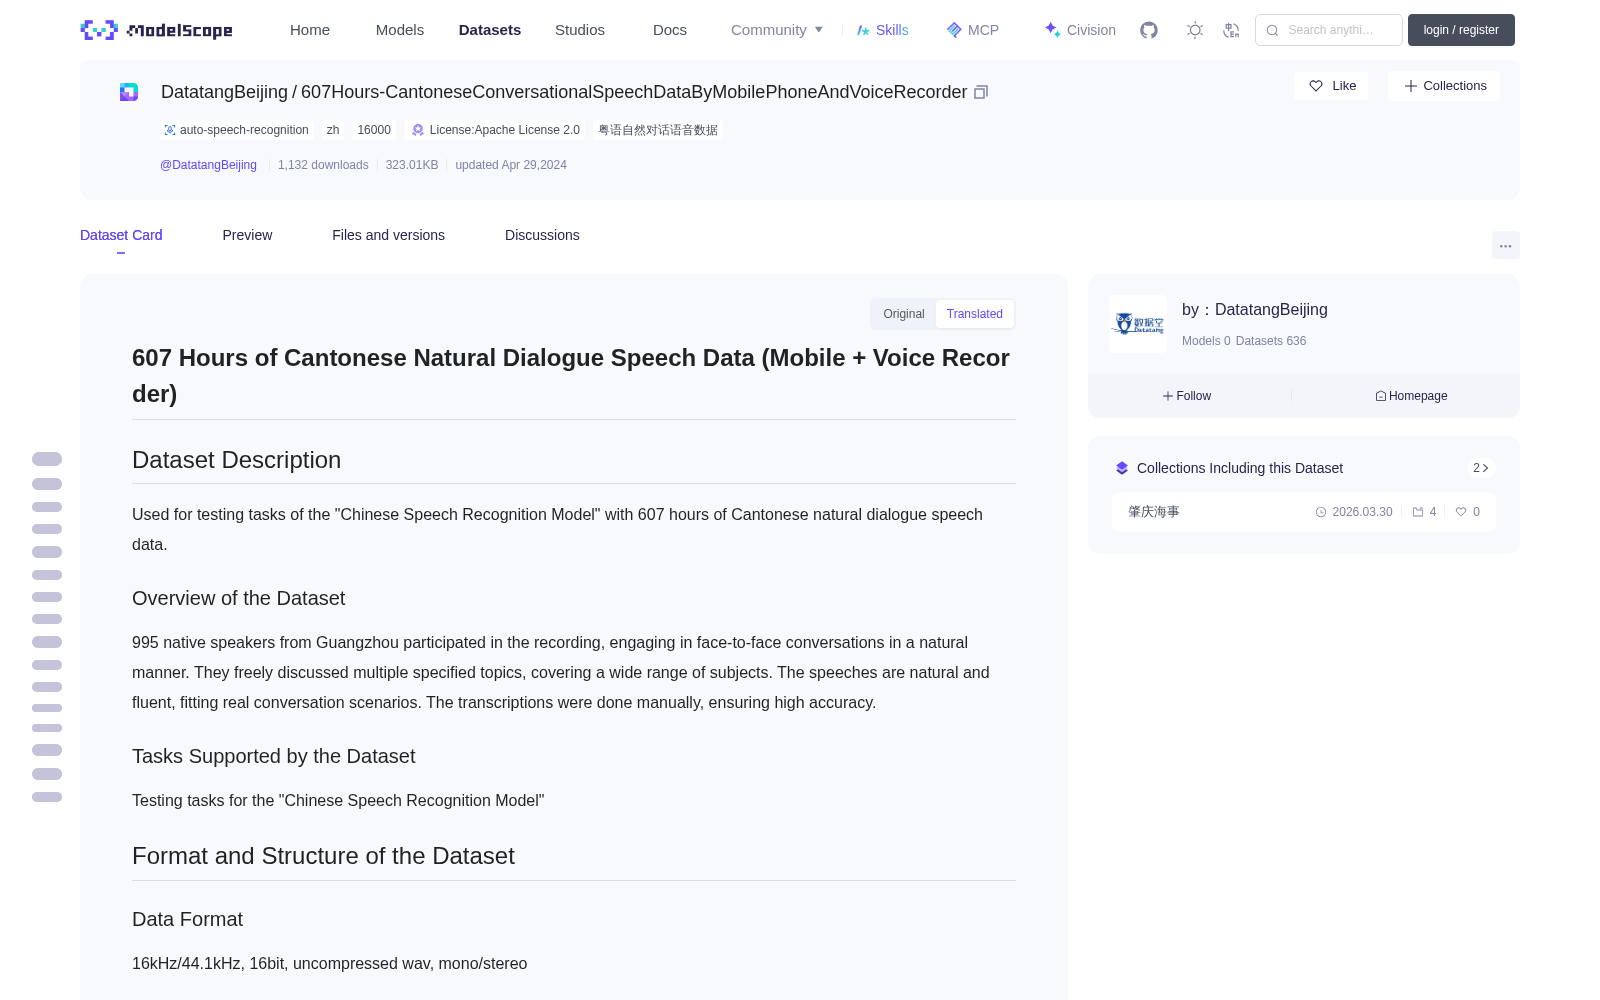
Task: Click the Models 0 count
Action: 1206,341
